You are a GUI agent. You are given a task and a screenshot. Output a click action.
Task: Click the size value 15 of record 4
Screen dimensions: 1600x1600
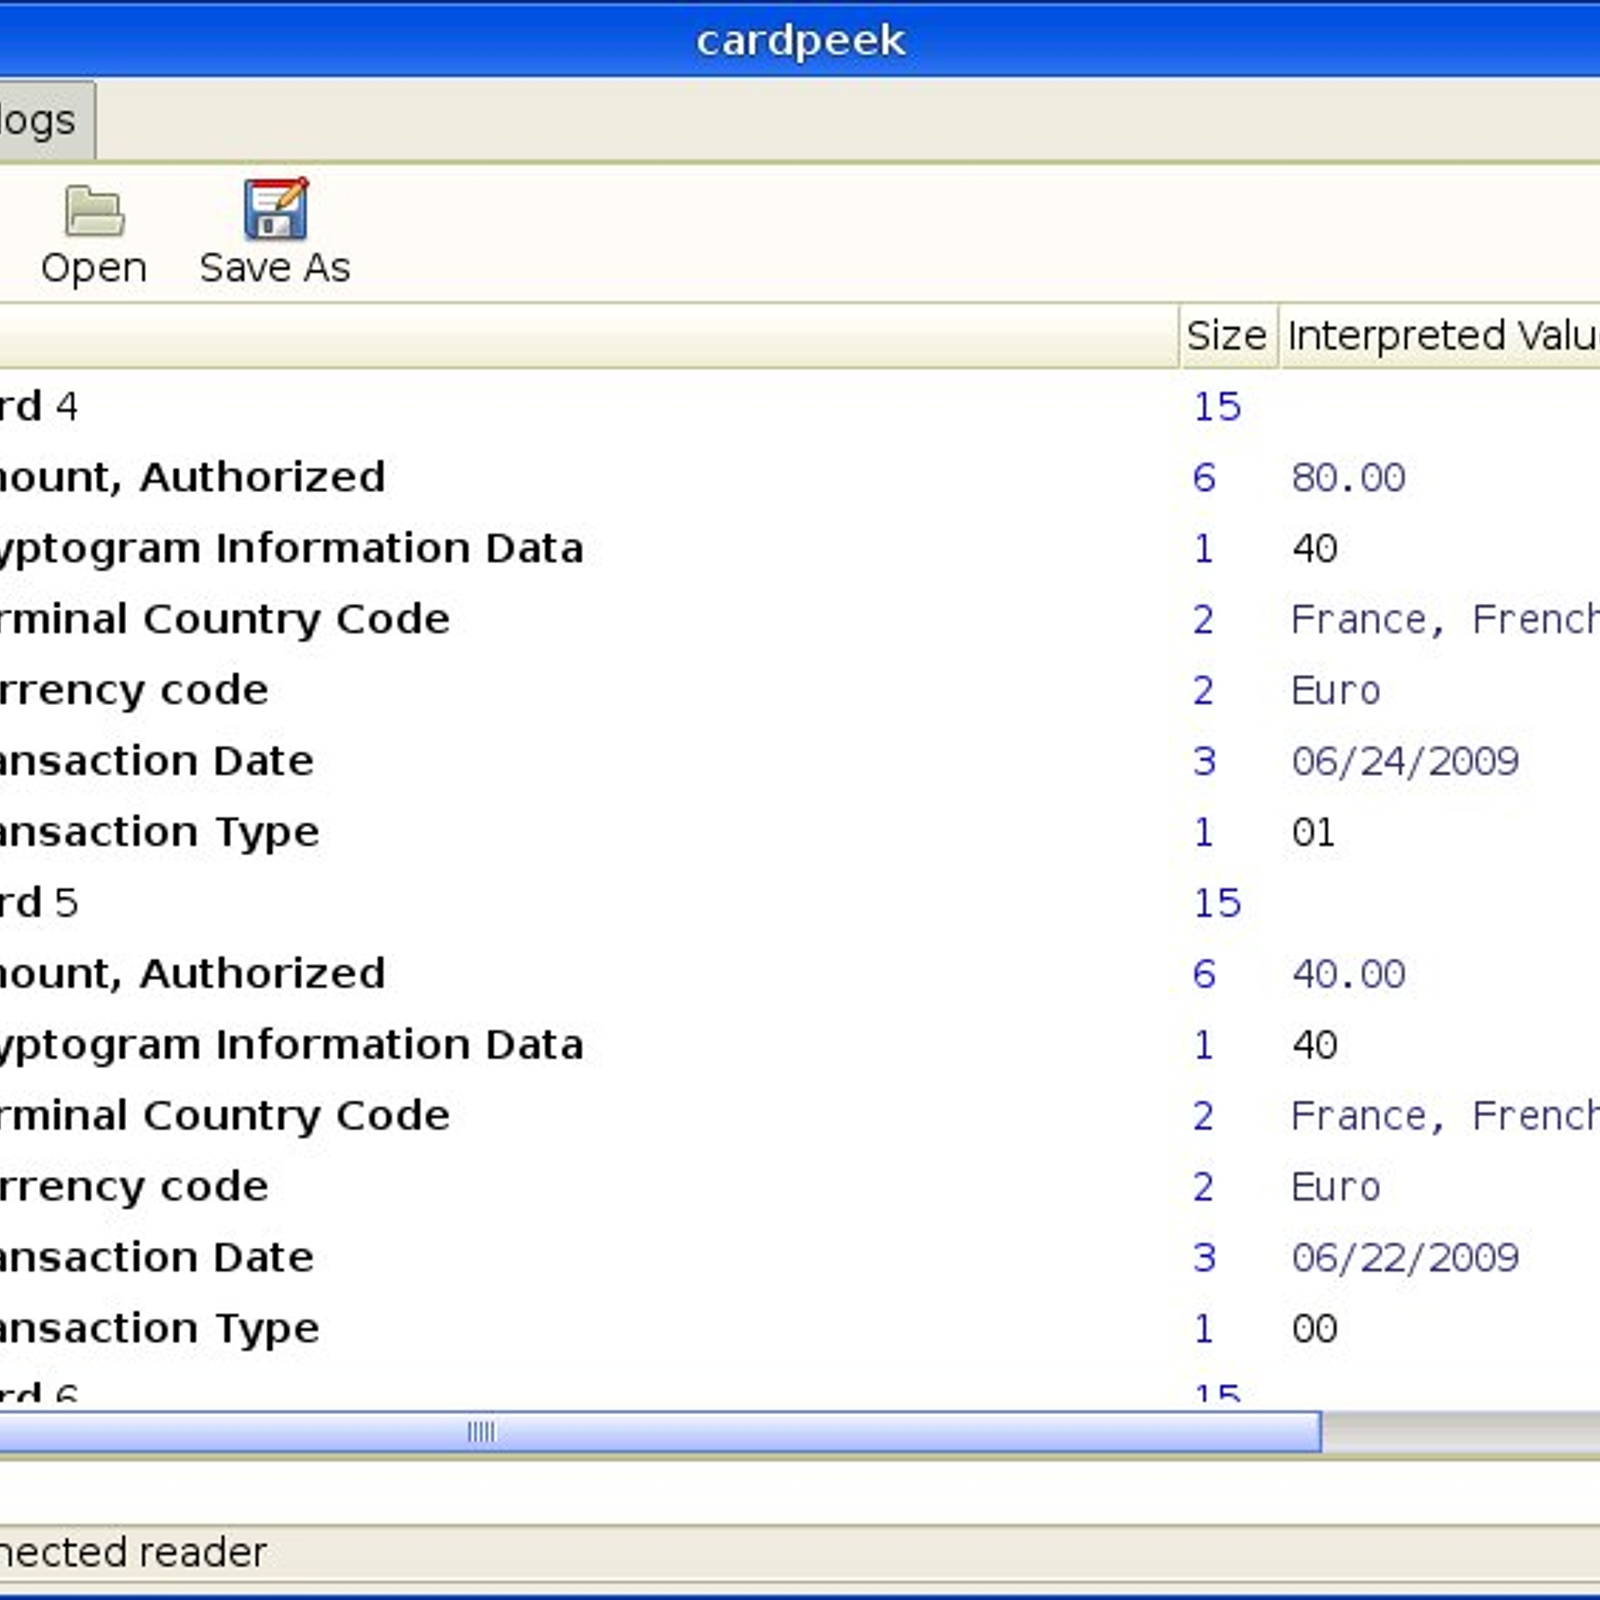[x=1217, y=407]
